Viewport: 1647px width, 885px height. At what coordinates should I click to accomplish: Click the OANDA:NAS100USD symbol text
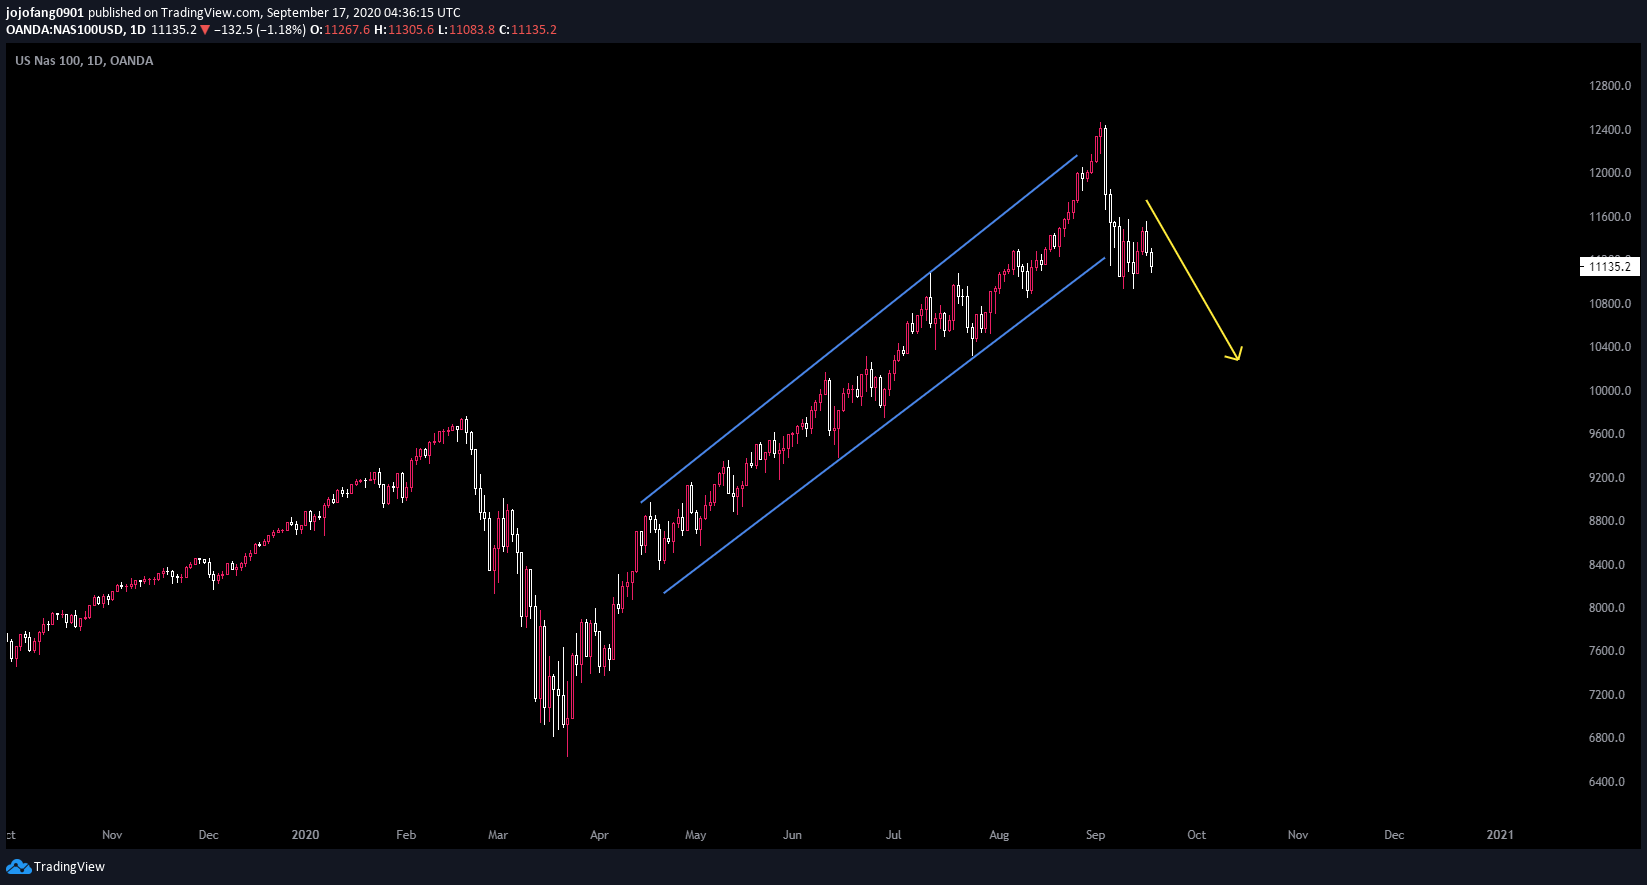coord(65,30)
